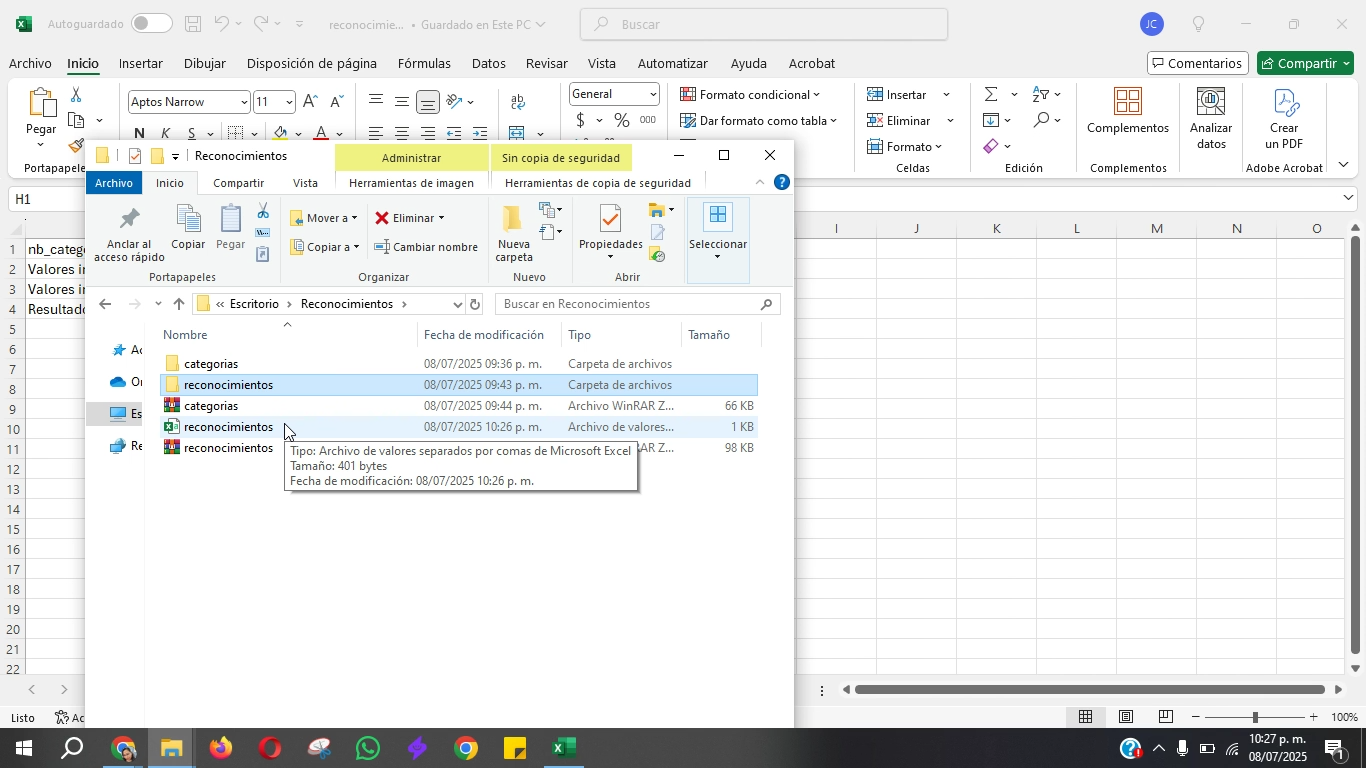Click Comentarios button in Excel
Image resolution: width=1366 pixels, height=768 pixels.
[1197, 63]
